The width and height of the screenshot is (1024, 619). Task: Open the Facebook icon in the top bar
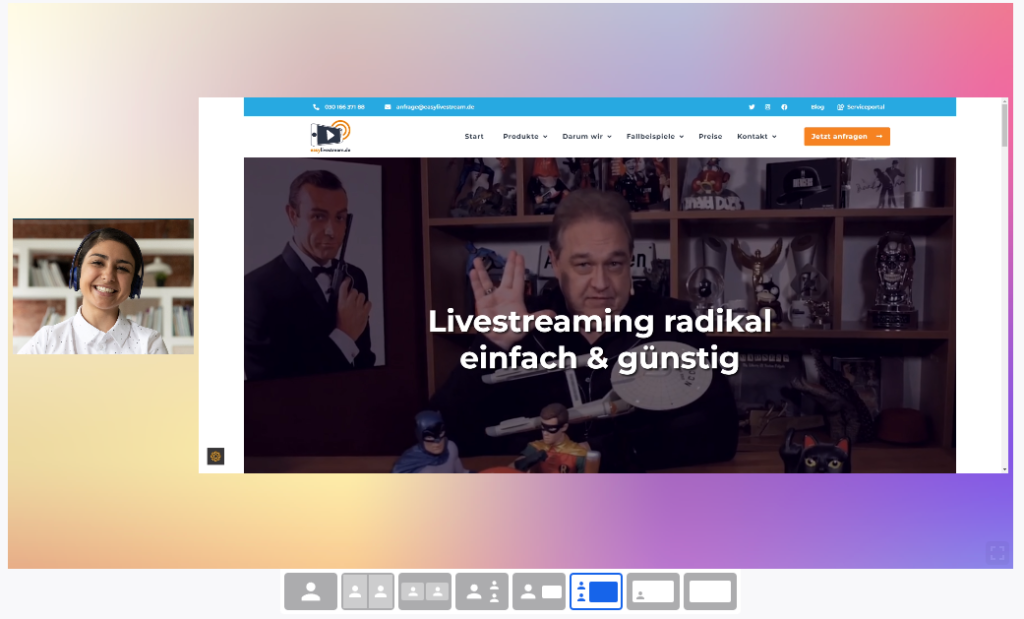coord(784,107)
